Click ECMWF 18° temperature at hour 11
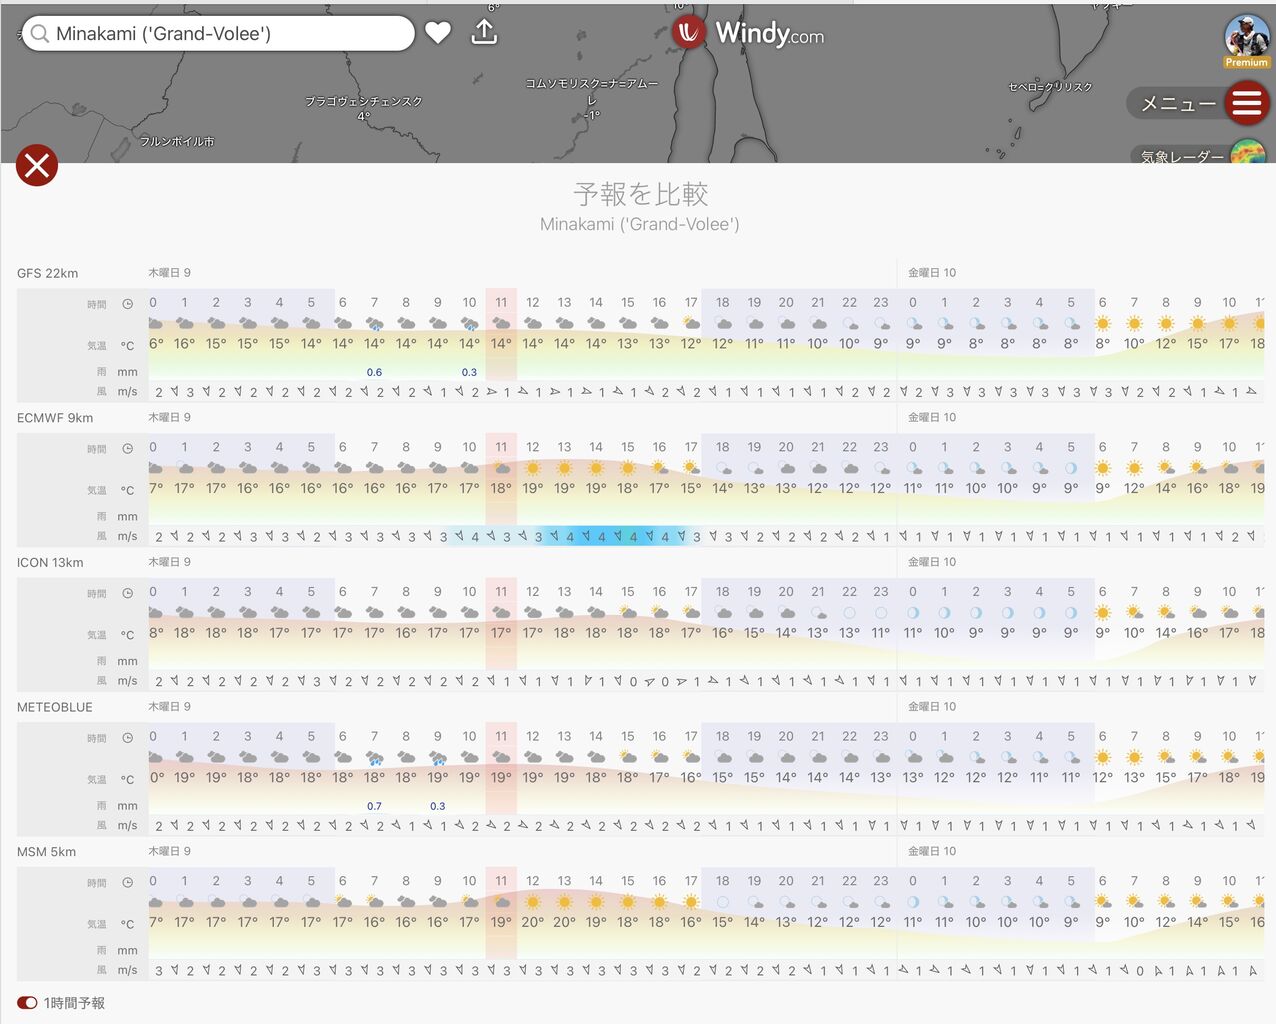The width and height of the screenshot is (1276, 1024). (501, 488)
